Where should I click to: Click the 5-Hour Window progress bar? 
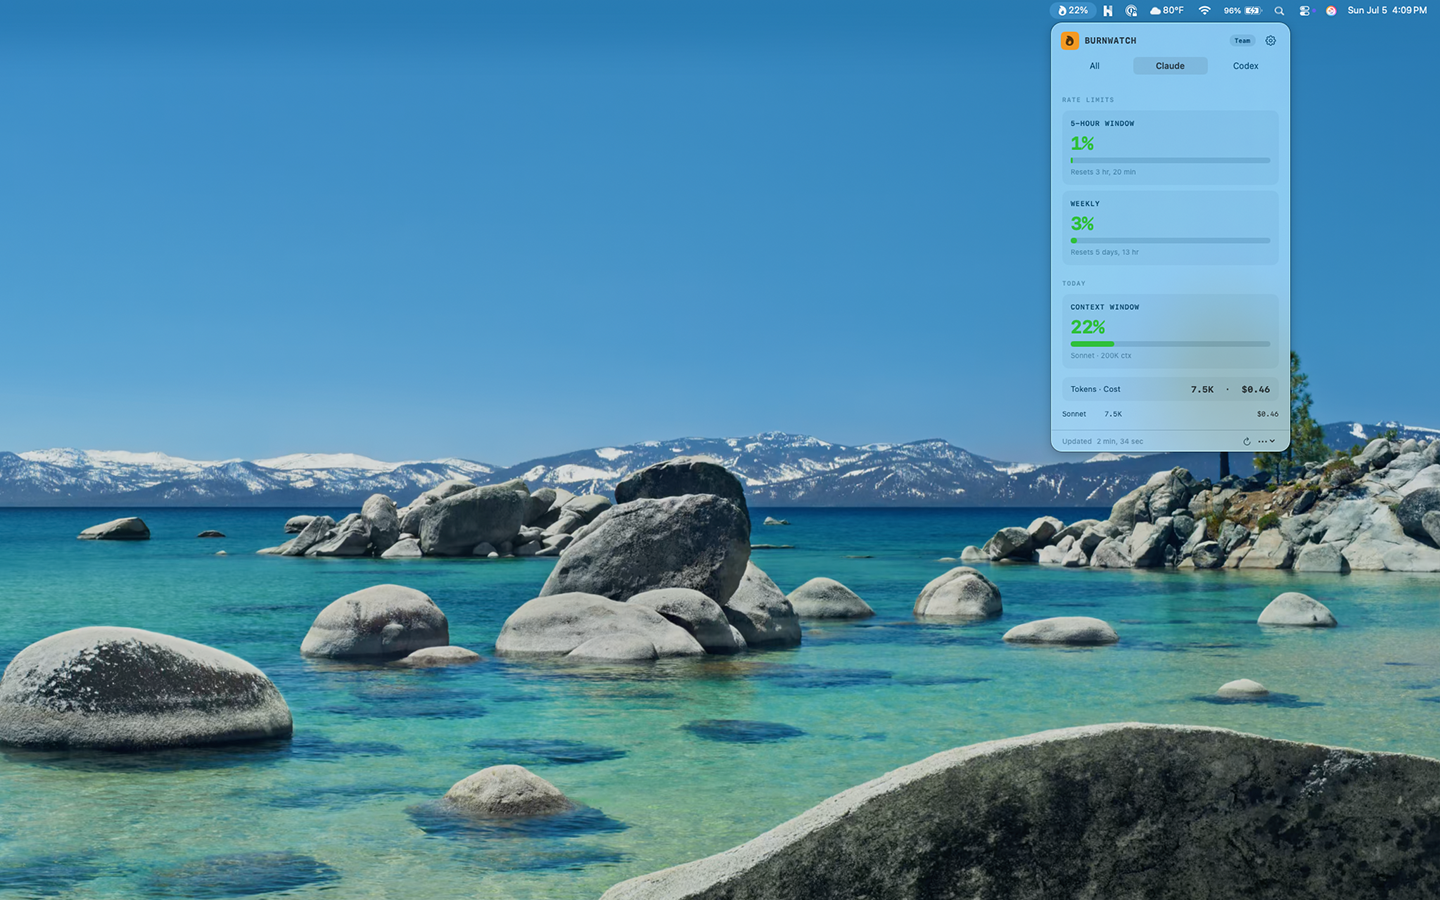pos(1170,160)
